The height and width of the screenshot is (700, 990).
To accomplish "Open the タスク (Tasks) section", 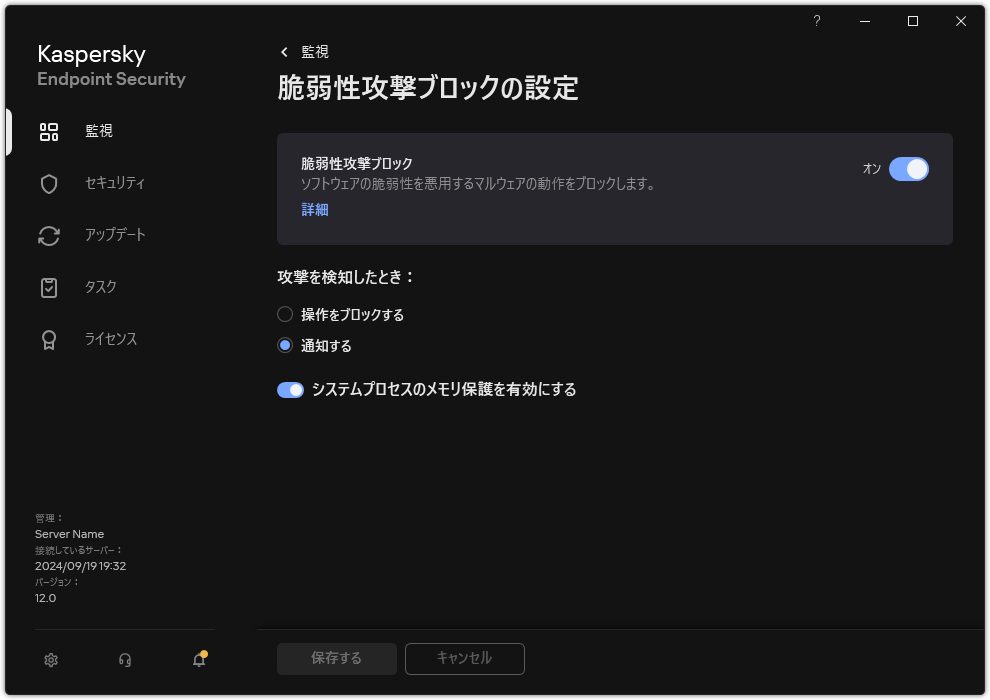I will pos(97,287).
